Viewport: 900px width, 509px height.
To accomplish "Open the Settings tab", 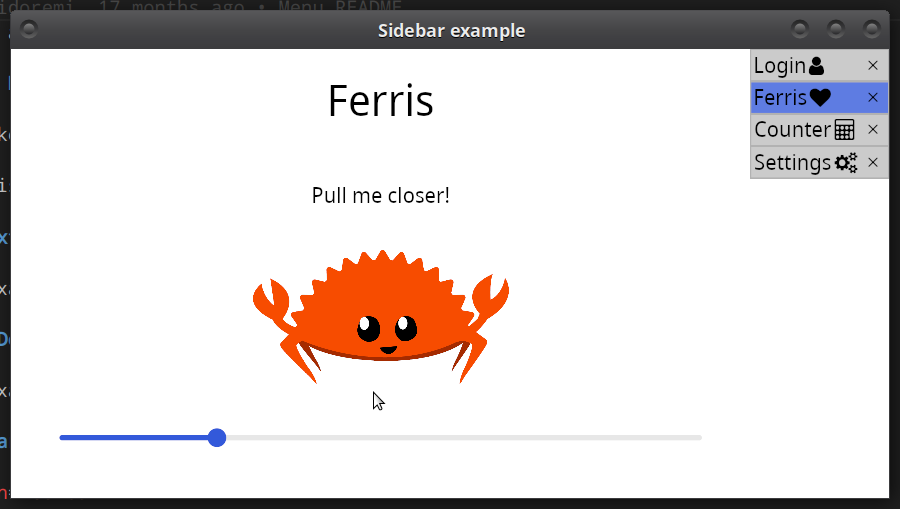I will (x=819, y=162).
